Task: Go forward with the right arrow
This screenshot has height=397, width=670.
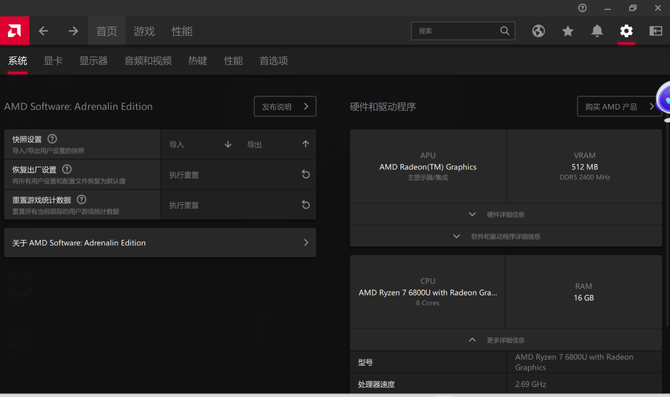Action: [x=73, y=31]
